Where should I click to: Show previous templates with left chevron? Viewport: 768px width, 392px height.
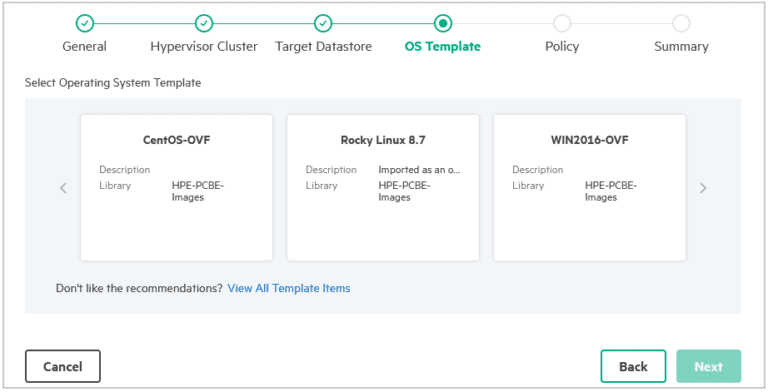click(63, 188)
